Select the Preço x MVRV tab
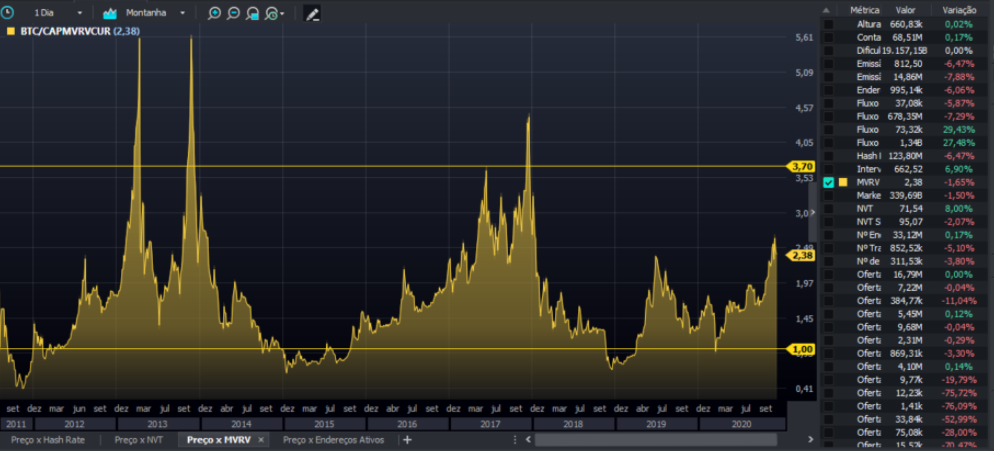Viewport: 994px width, 451px height. 219,440
